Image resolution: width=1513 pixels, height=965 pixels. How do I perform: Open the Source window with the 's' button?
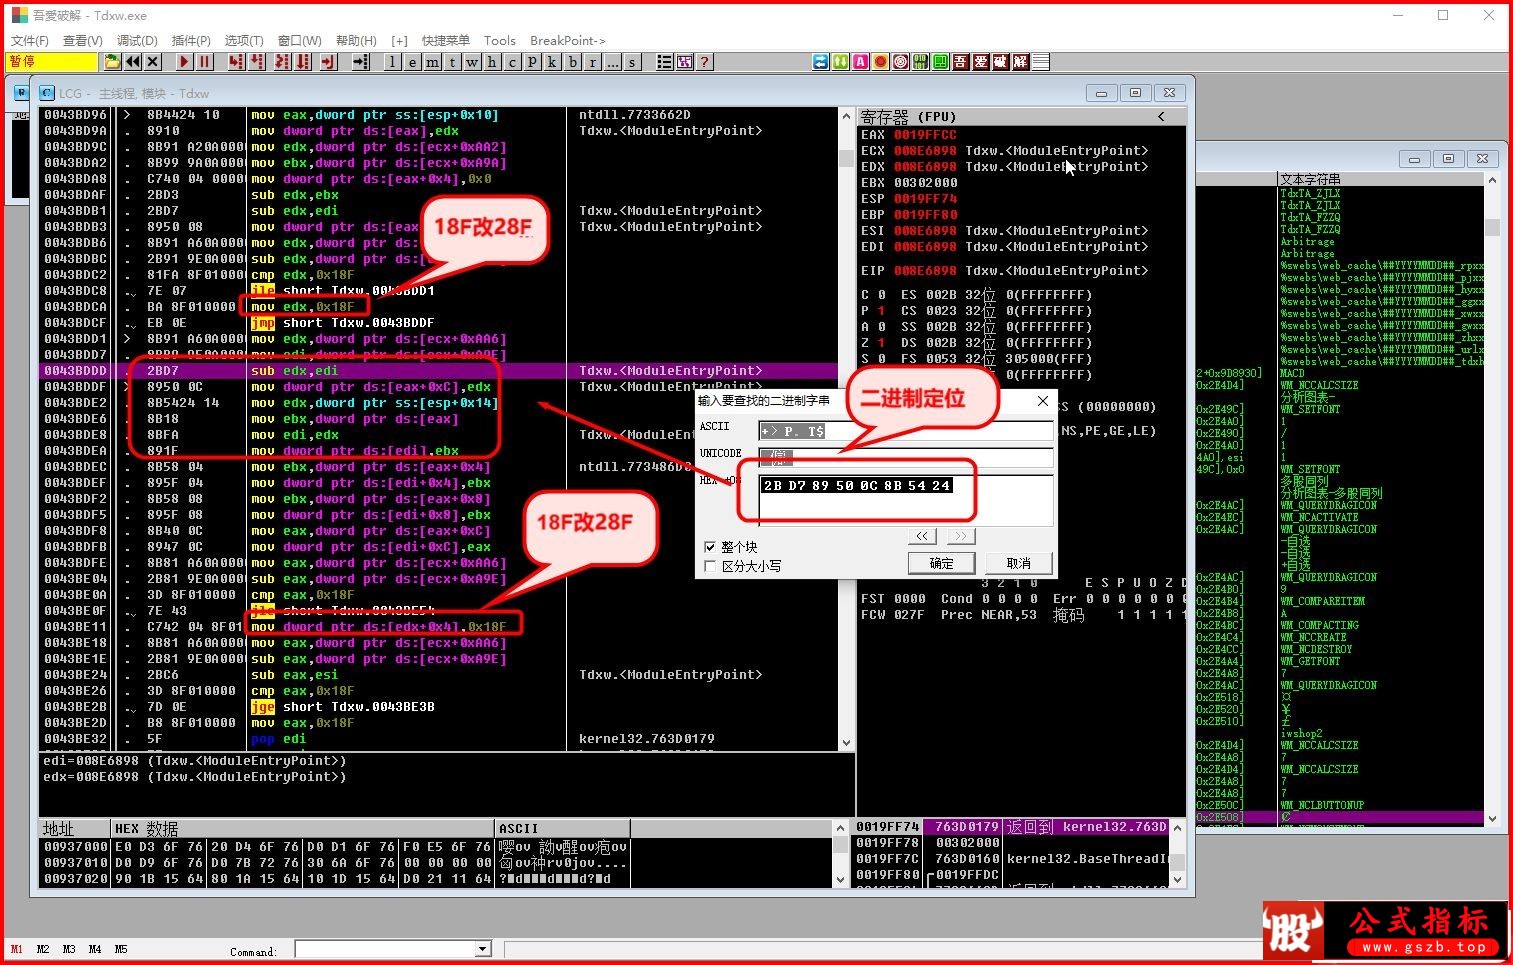(632, 62)
